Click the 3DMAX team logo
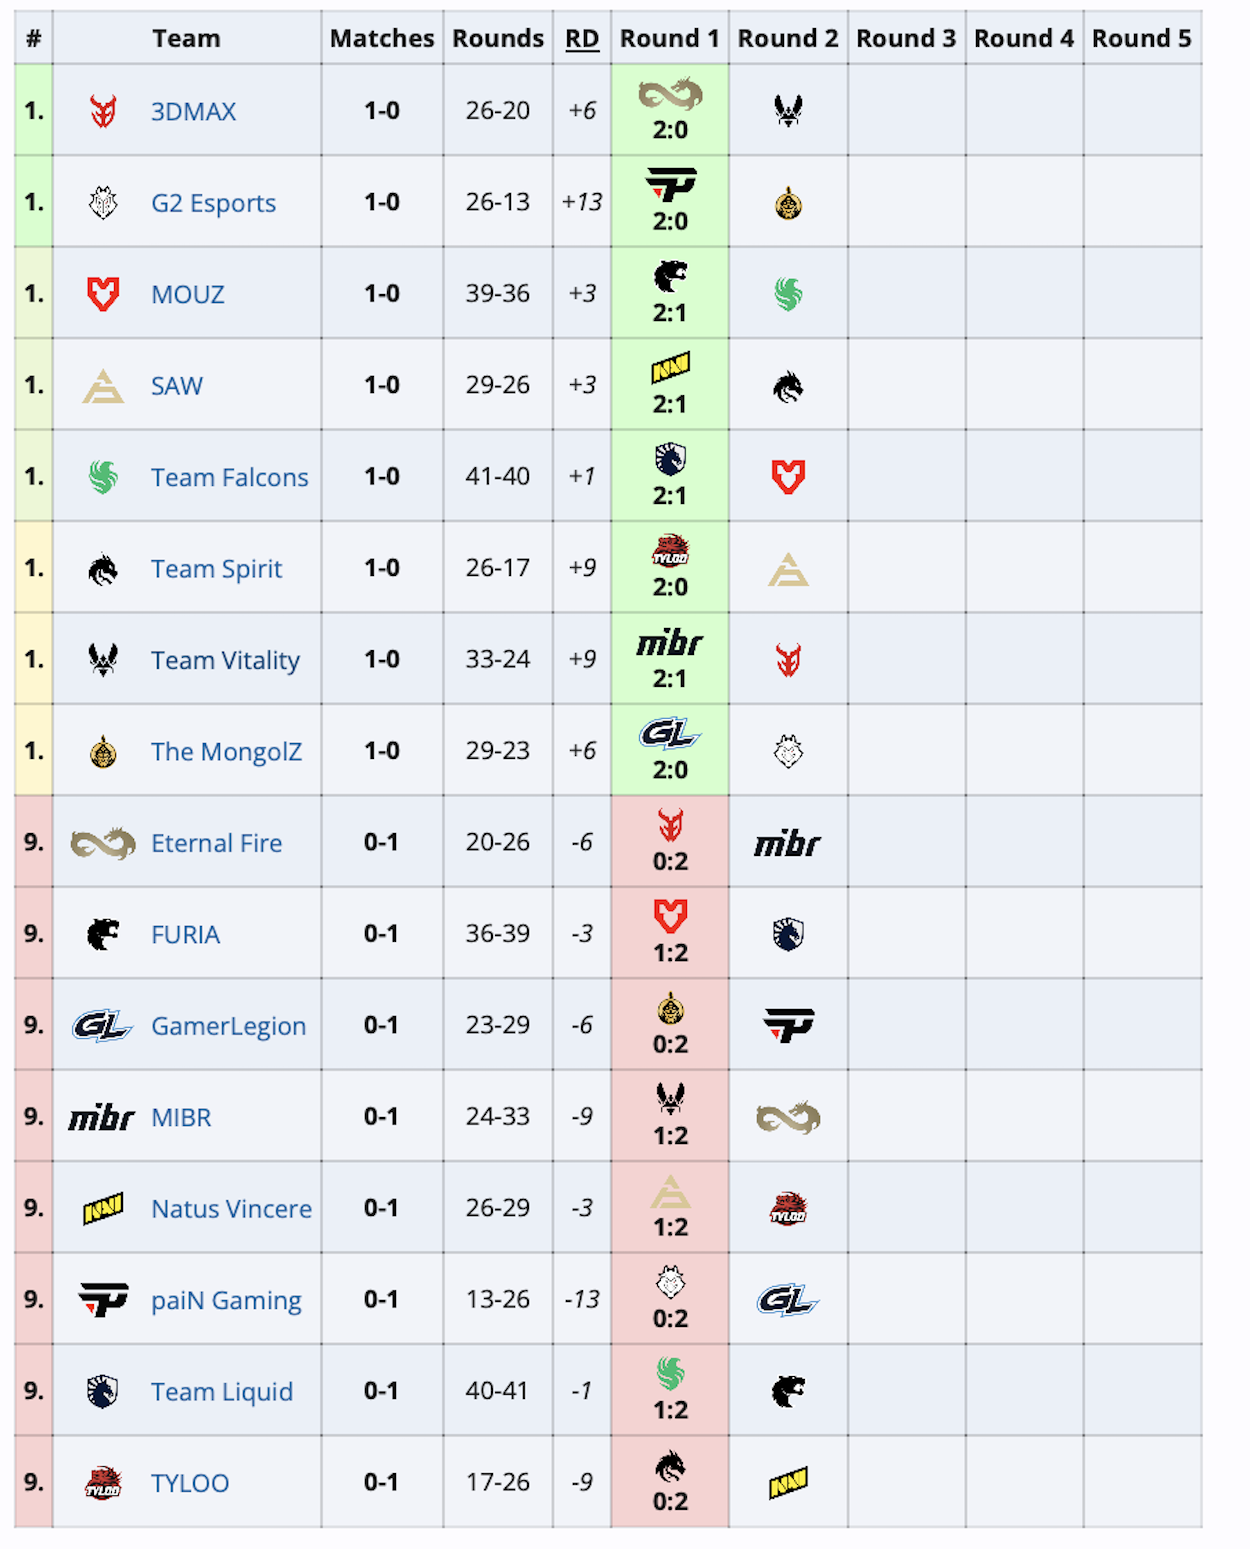This screenshot has width=1250, height=1549. coord(100,111)
